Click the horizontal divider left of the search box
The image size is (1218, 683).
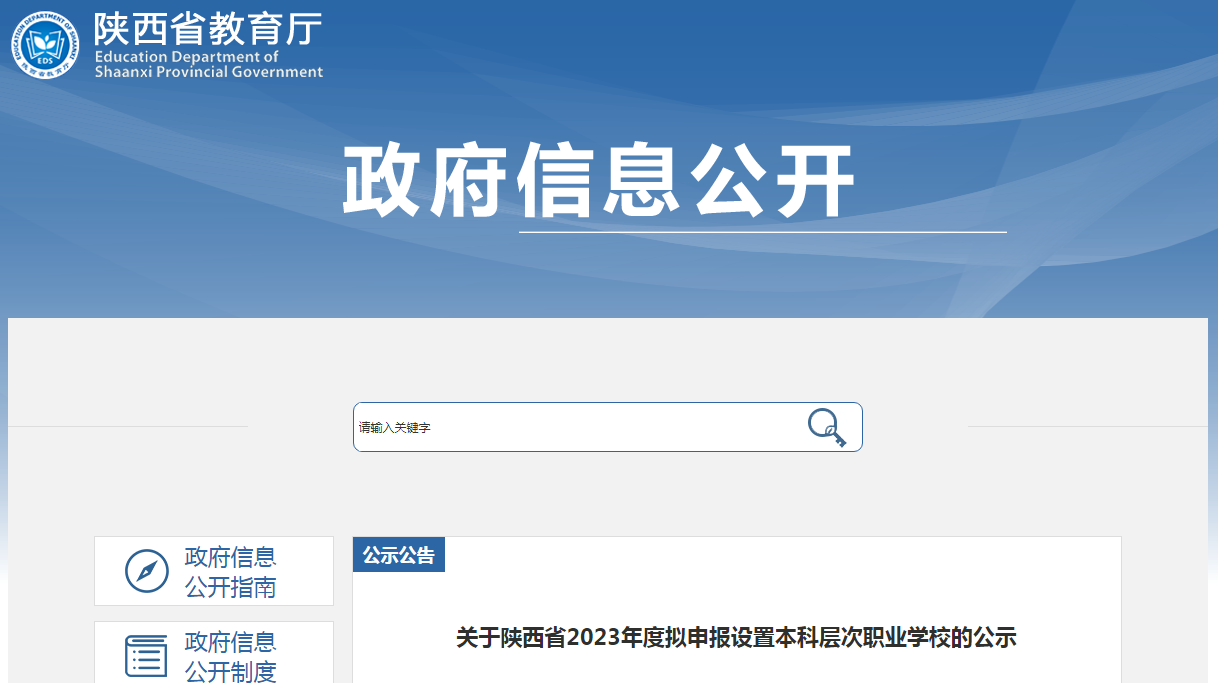[x=128, y=427]
